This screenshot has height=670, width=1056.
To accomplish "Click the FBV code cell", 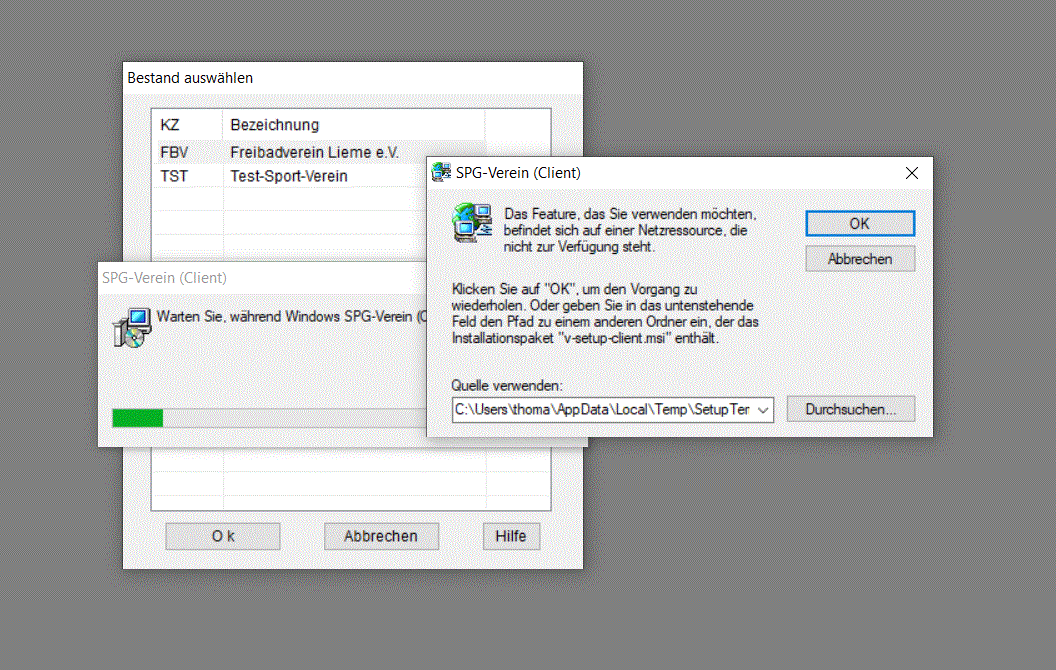I will click(174, 153).
